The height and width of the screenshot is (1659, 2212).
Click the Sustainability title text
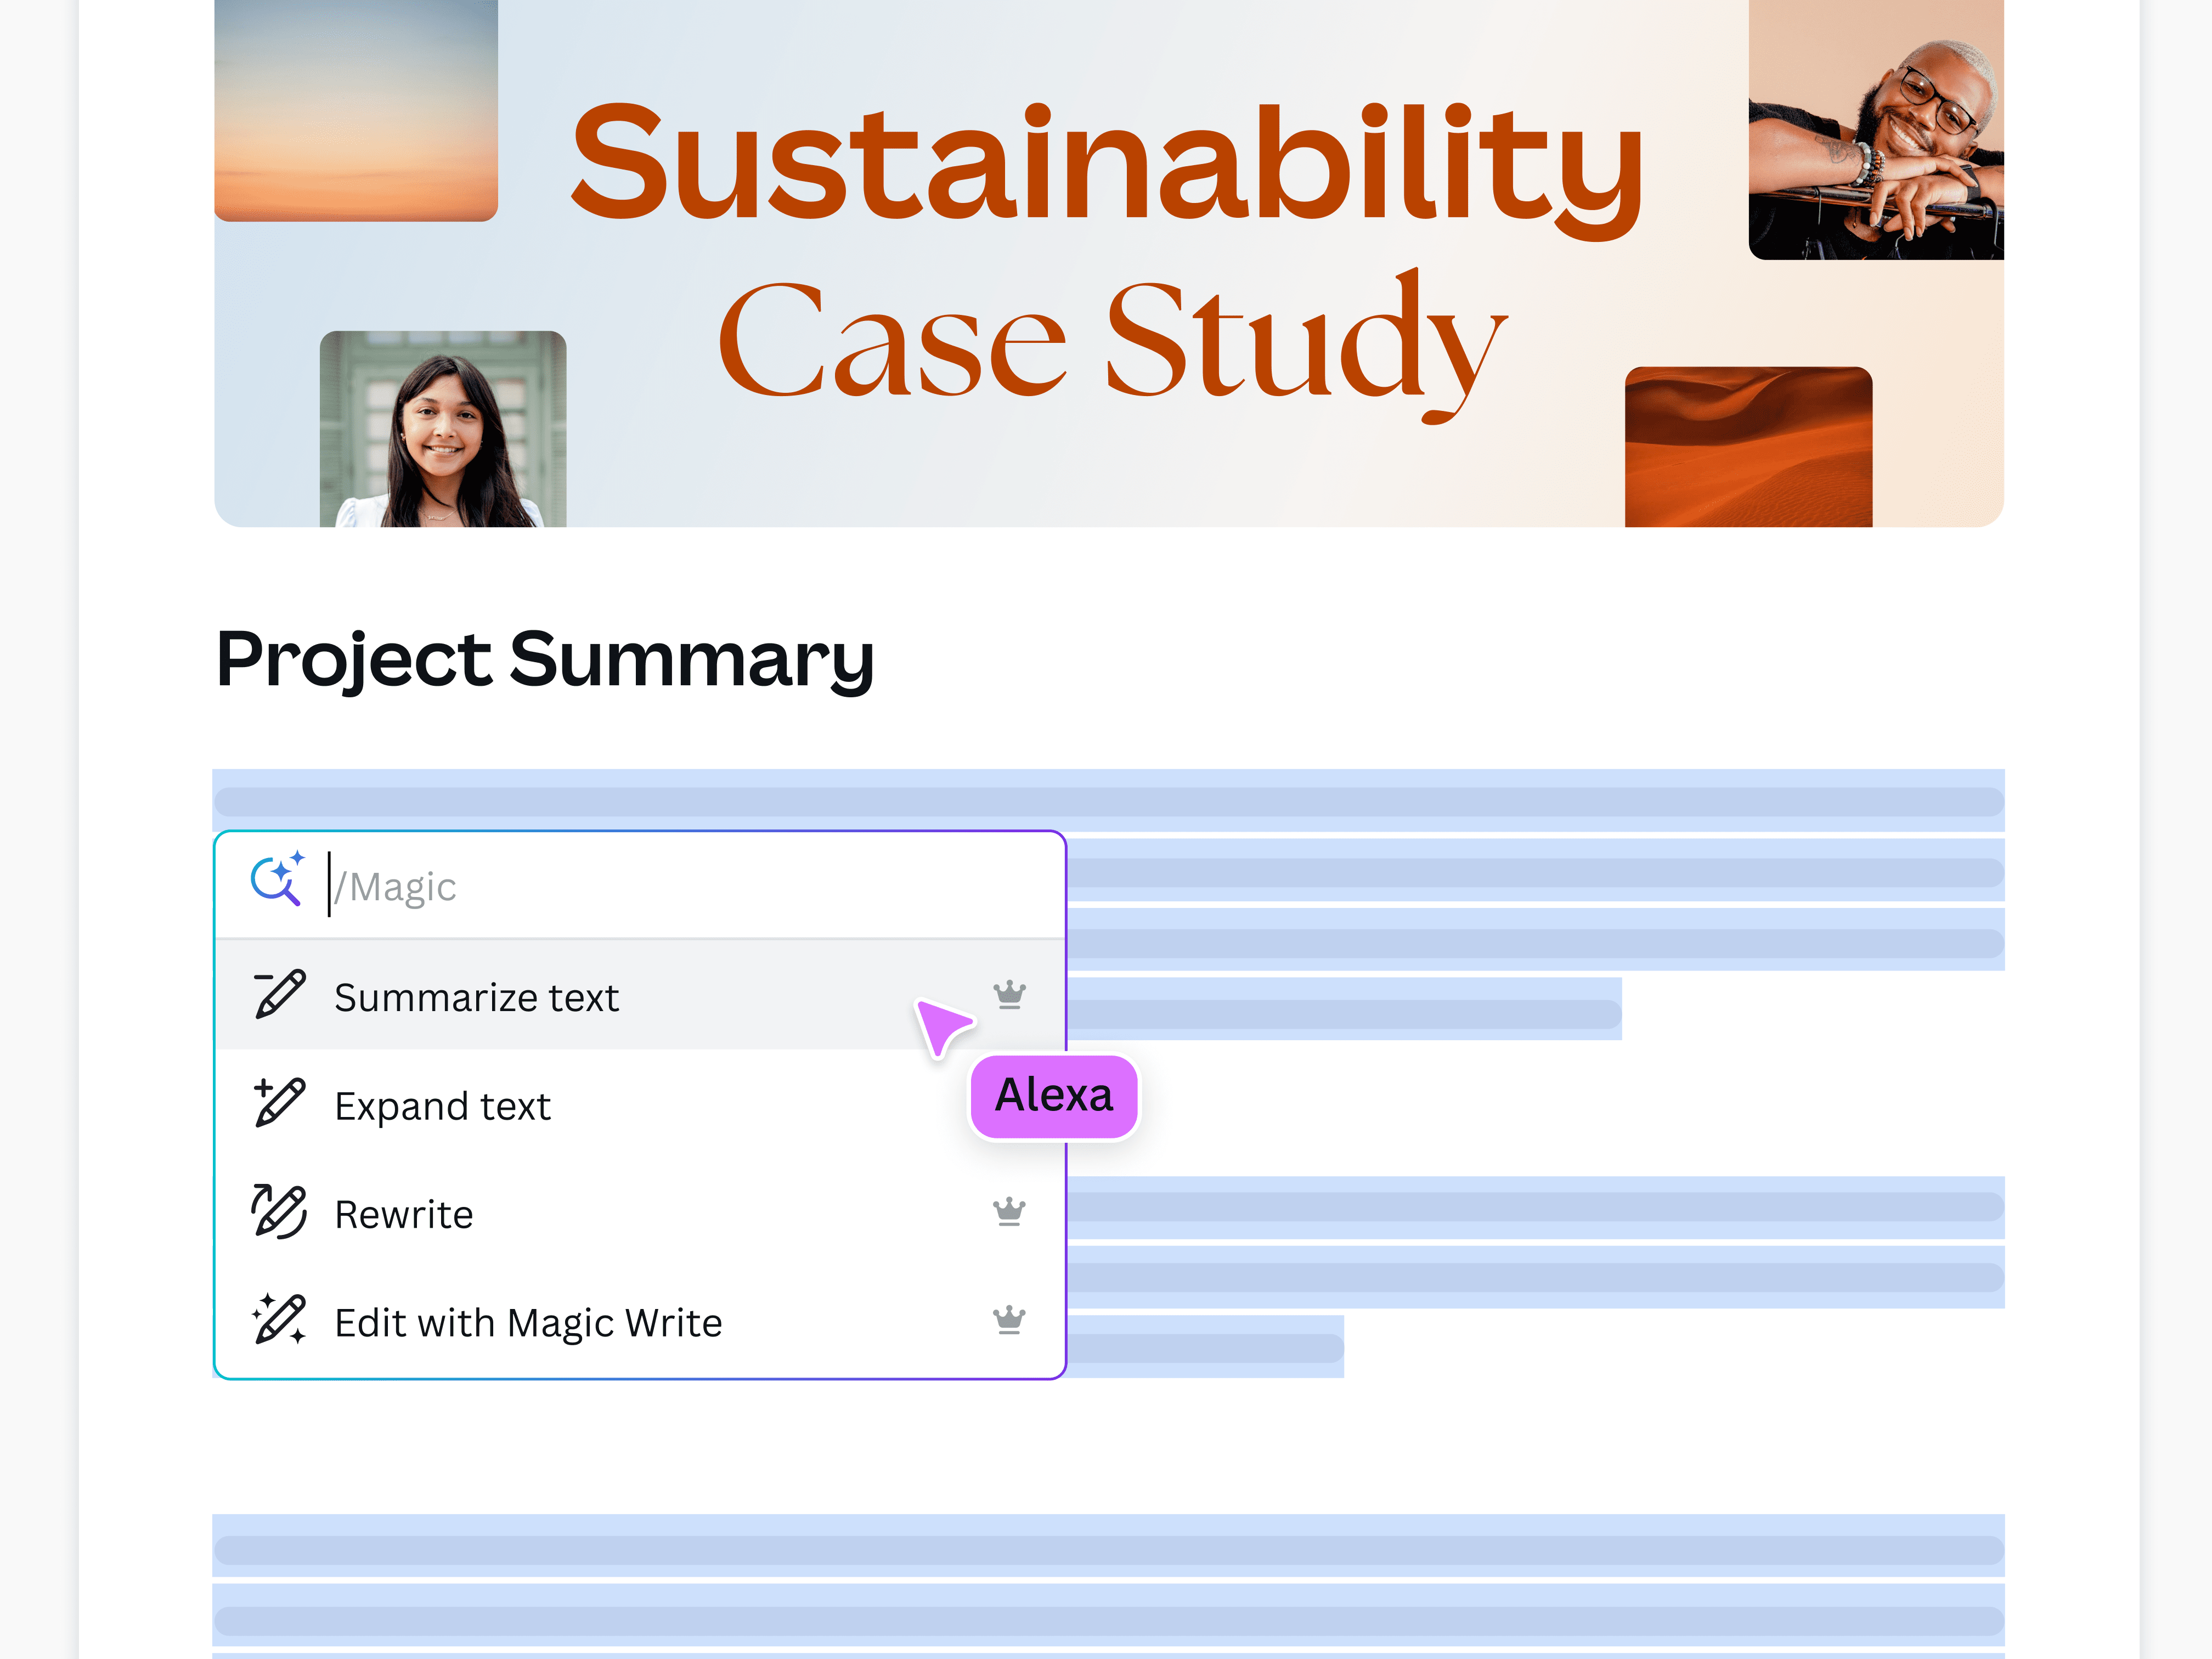point(1106,165)
